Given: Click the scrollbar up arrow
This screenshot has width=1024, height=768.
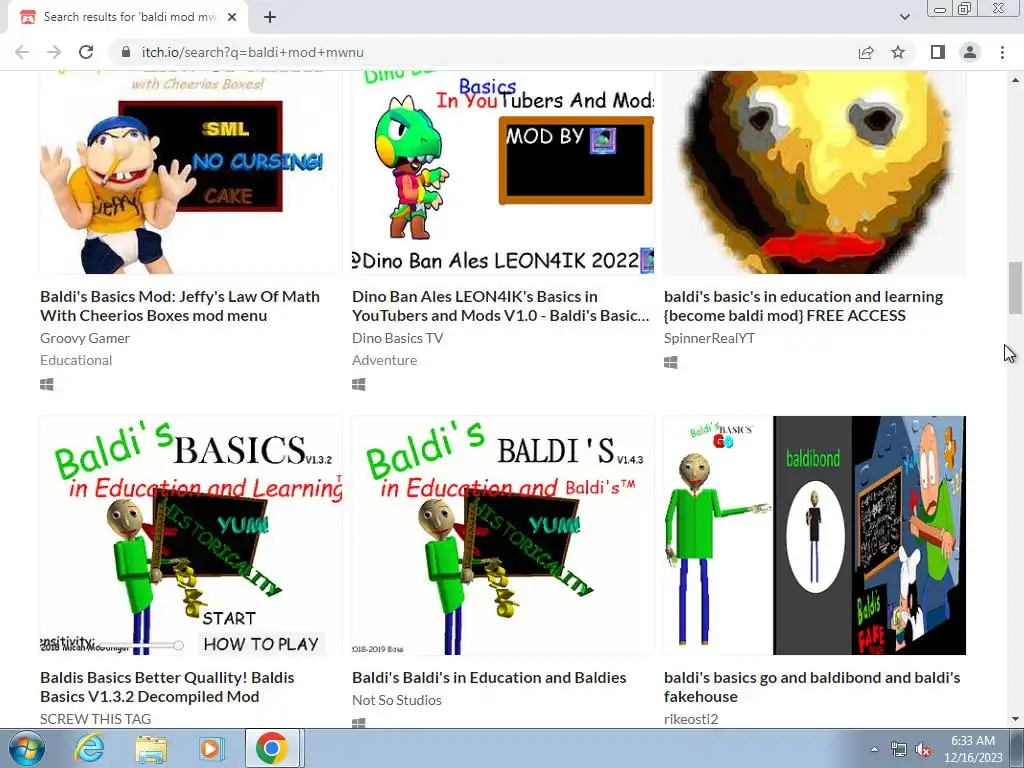Looking at the screenshot, I should coord(1015,80).
